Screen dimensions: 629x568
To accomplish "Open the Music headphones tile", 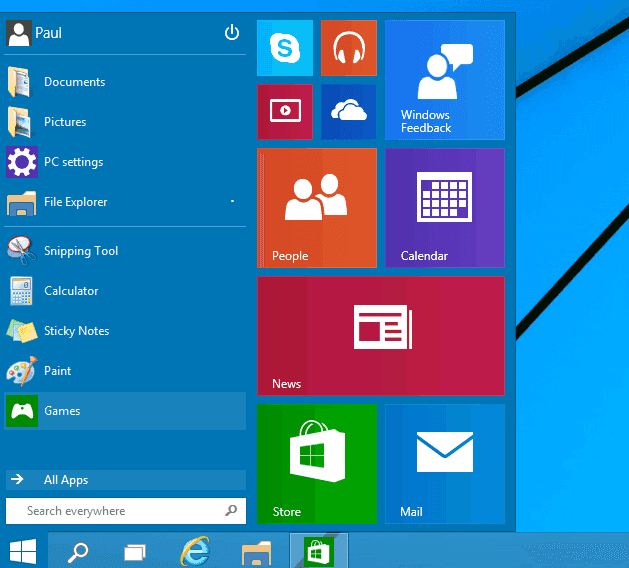I will click(349, 48).
